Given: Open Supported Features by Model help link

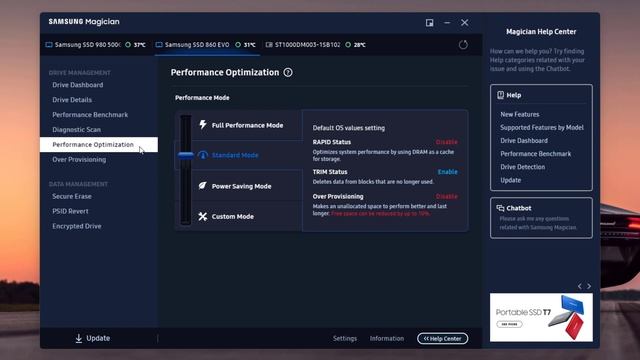Looking at the screenshot, I should 542,127.
